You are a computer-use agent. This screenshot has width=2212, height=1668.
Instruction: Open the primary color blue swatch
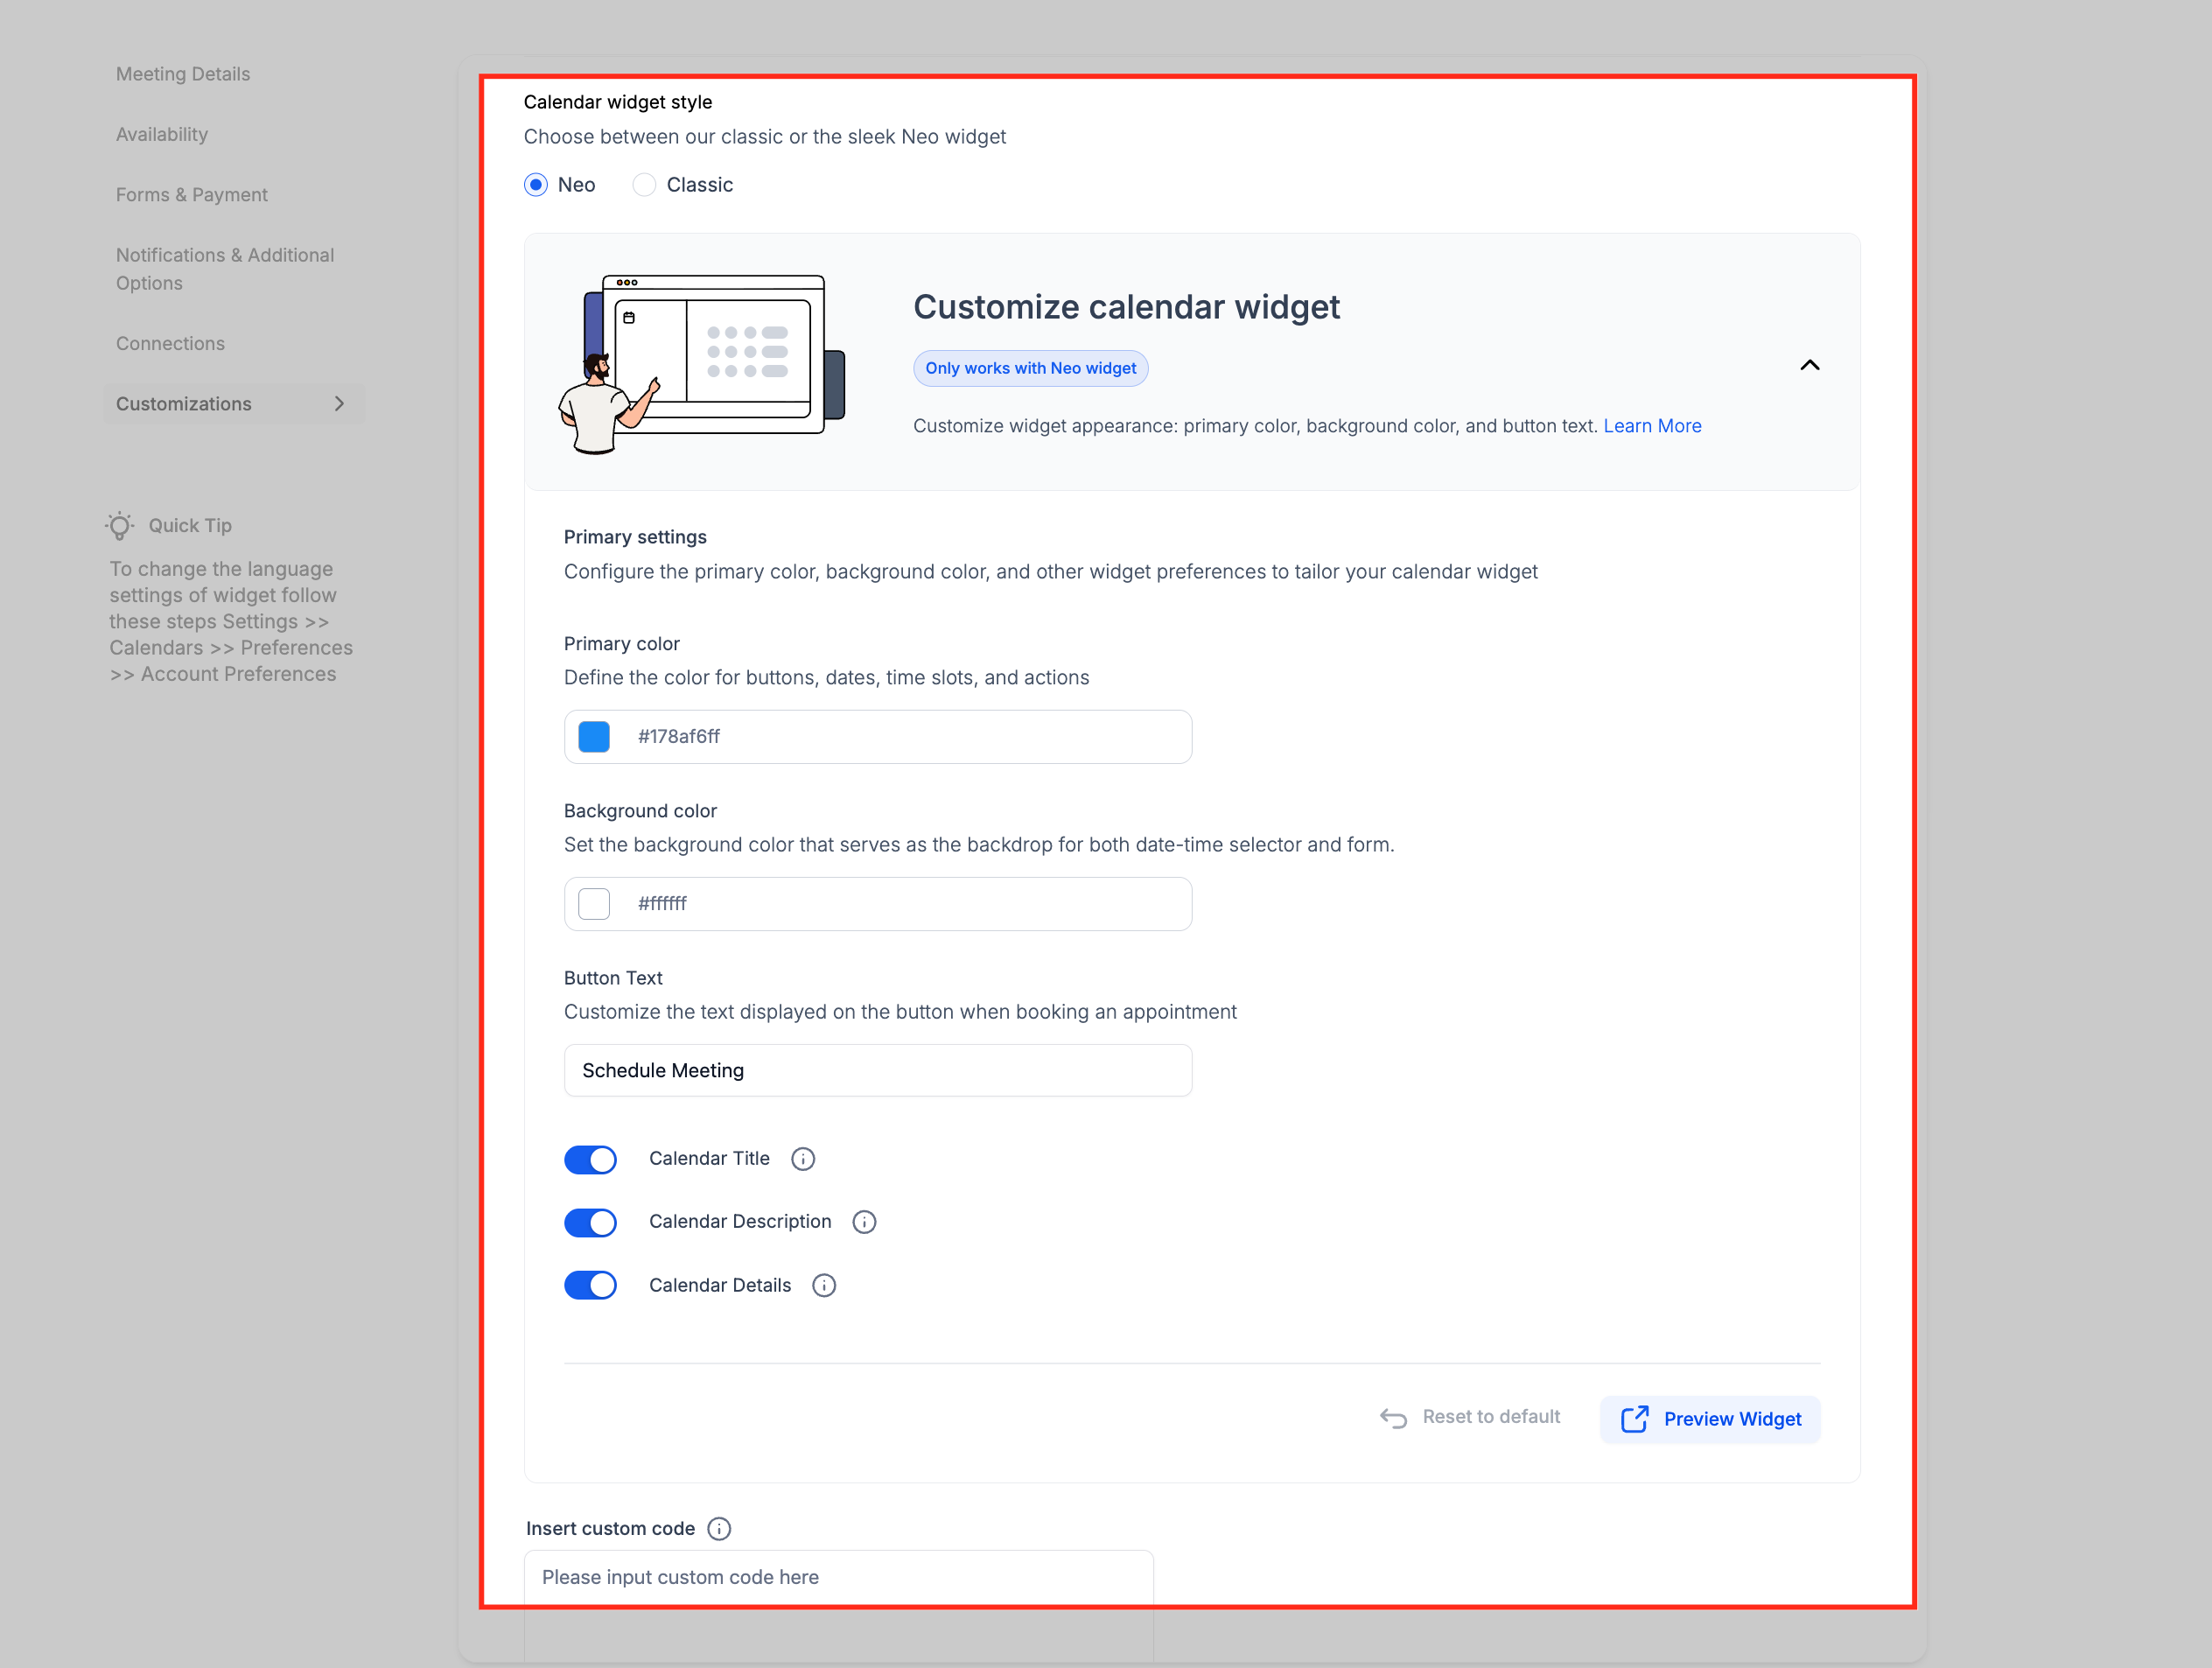click(594, 737)
